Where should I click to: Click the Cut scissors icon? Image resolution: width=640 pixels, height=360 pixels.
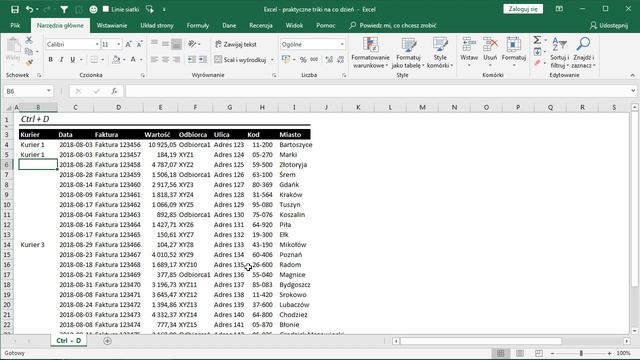click(29, 40)
